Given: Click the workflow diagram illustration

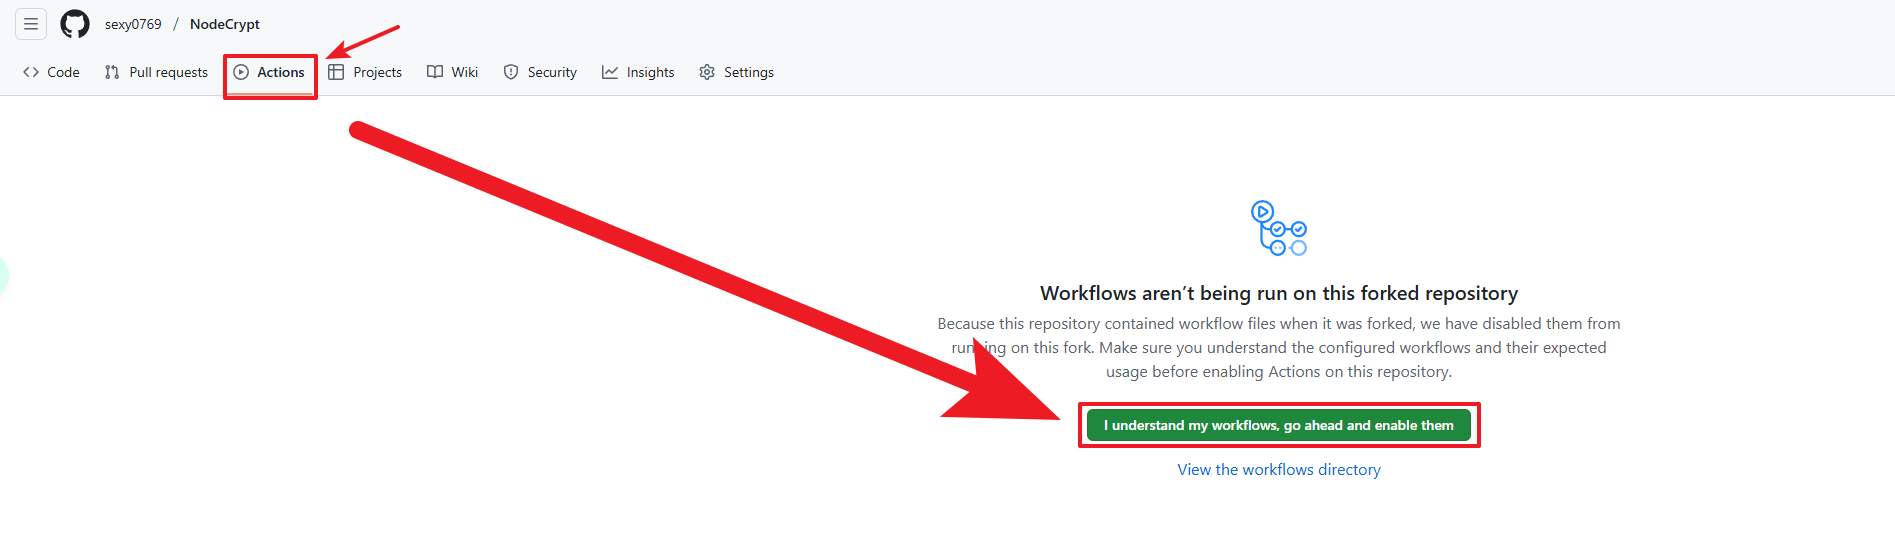Looking at the screenshot, I should click(x=1278, y=228).
